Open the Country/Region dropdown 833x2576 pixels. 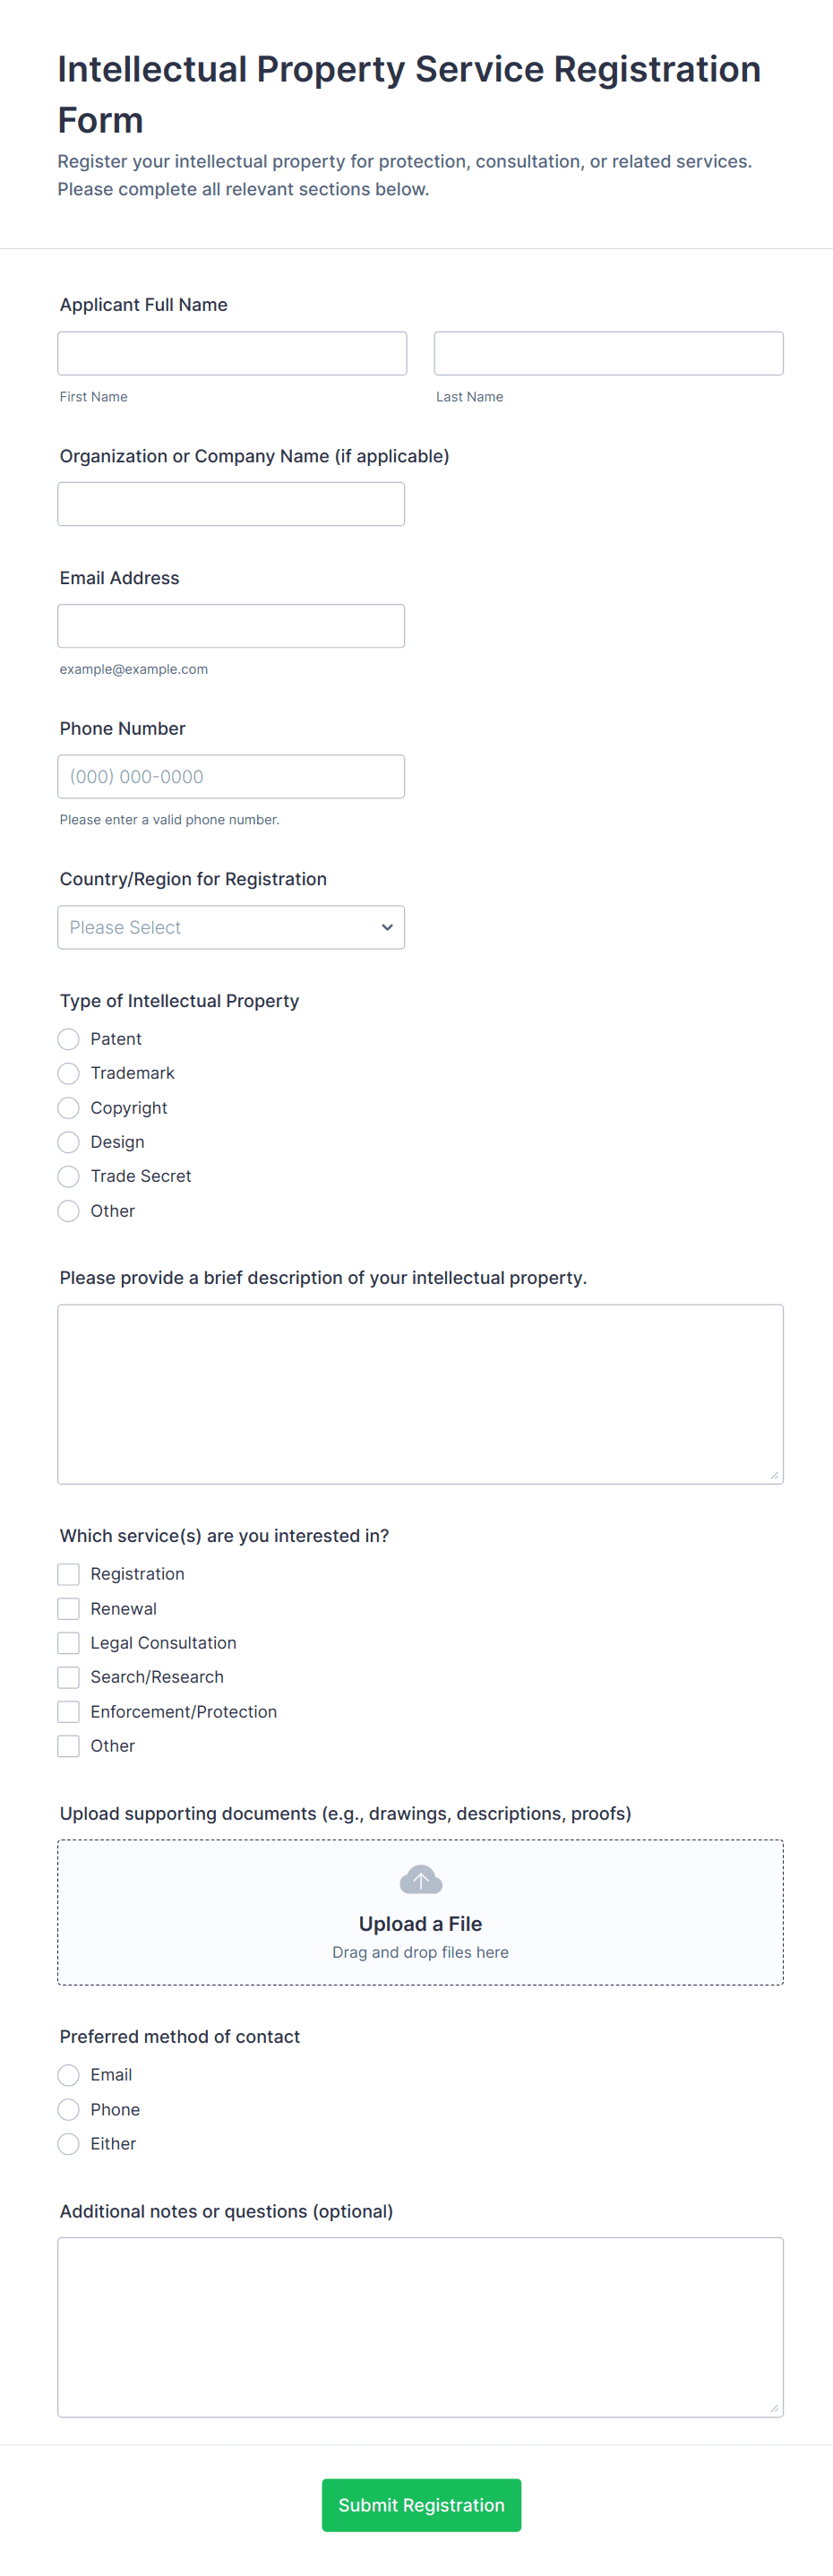coord(231,927)
